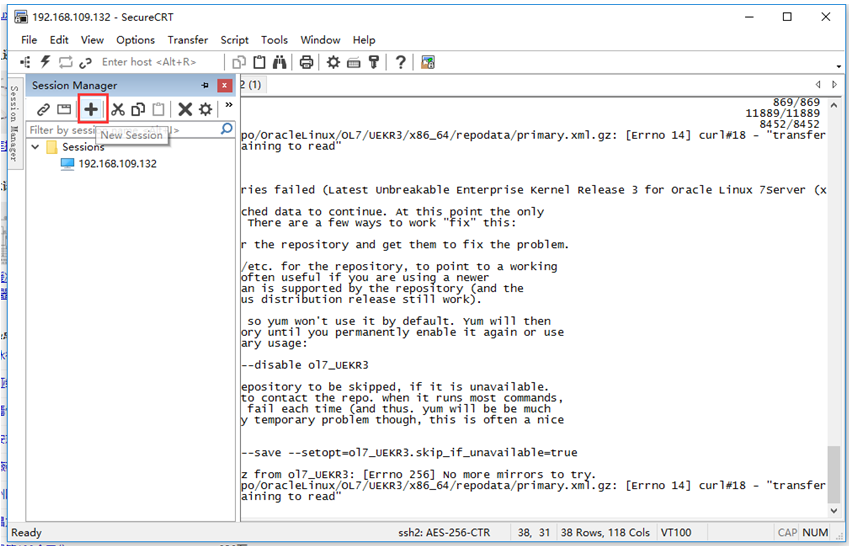Click the 38 Rows, 118 Cols status entry
The image size is (849, 546).
tap(605, 532)
